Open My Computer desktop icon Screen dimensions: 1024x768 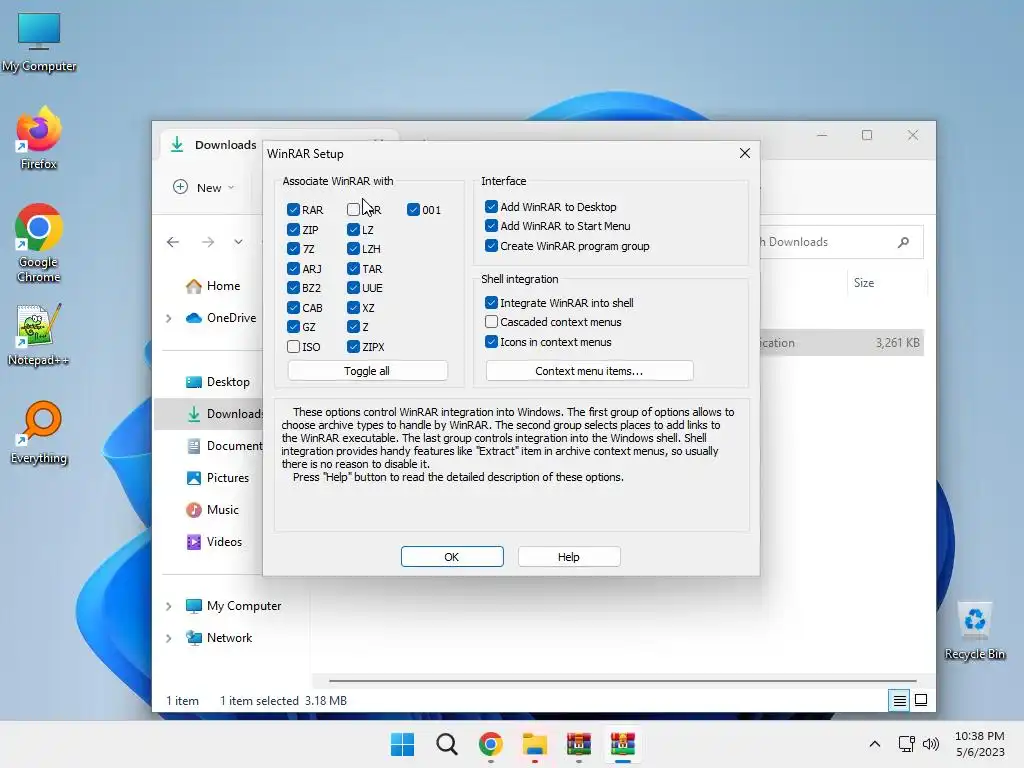coord(39,42)
